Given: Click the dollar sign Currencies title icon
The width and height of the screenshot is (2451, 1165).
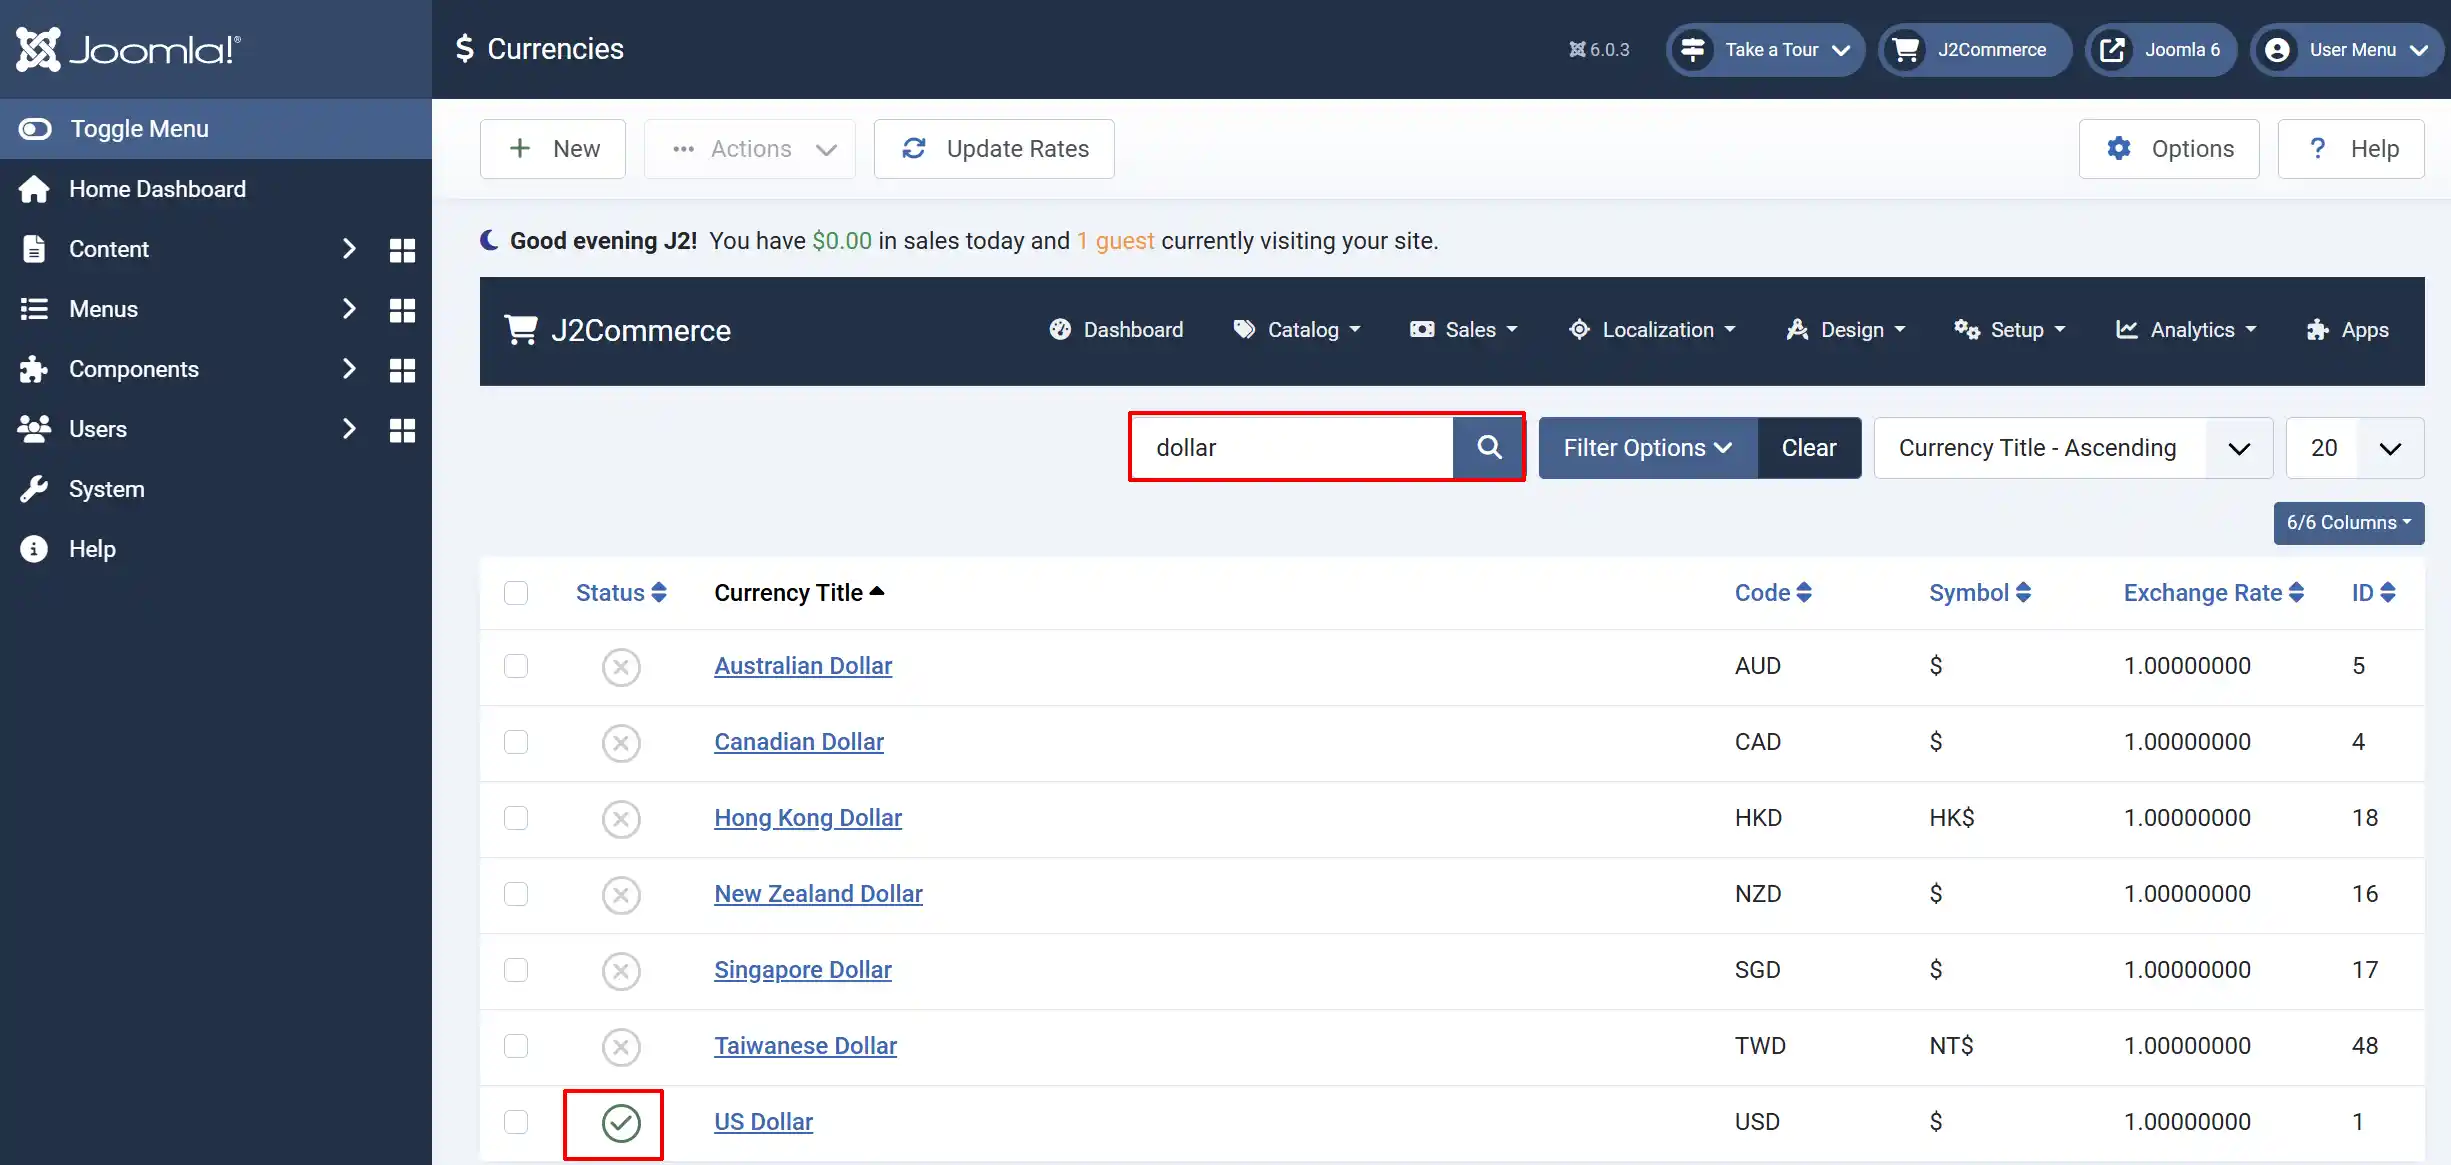Looking at the screenshot, I should click(x=464, y=49).
